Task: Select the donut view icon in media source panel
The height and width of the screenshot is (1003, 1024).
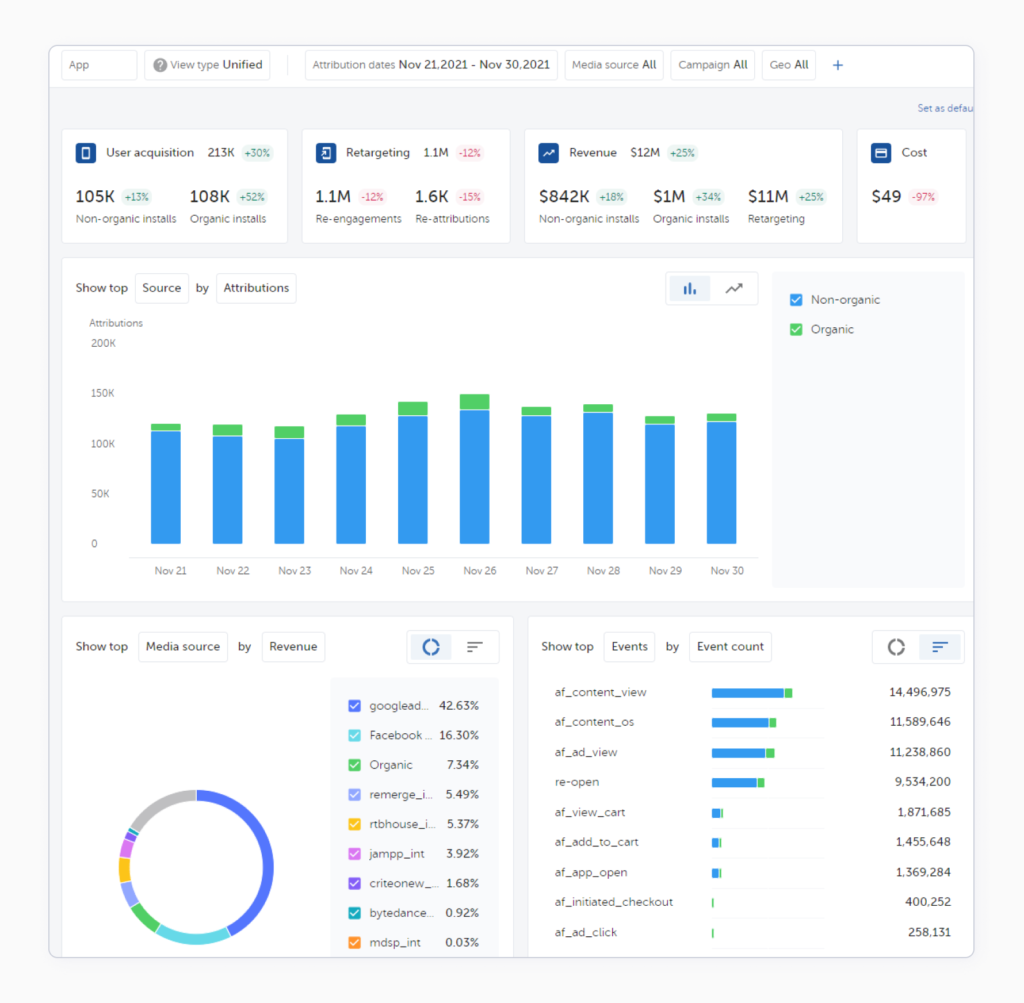Action: pos(430,647)
